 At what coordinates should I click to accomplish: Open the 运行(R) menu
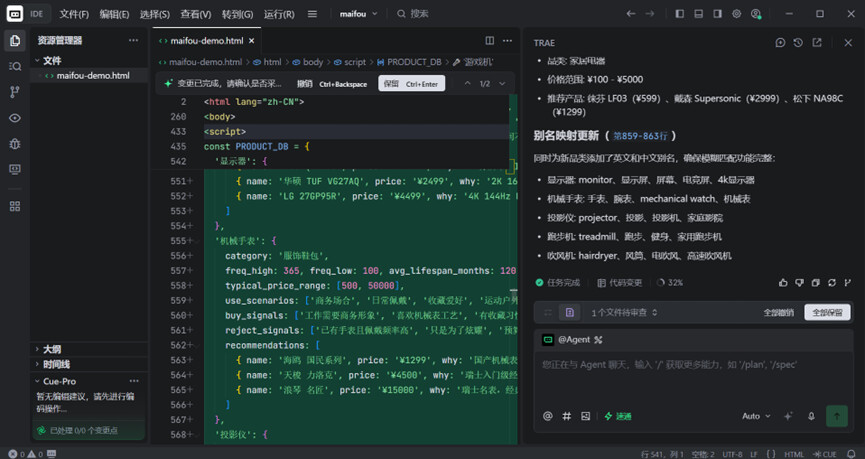pyautogui.click(x=279, y=14)
